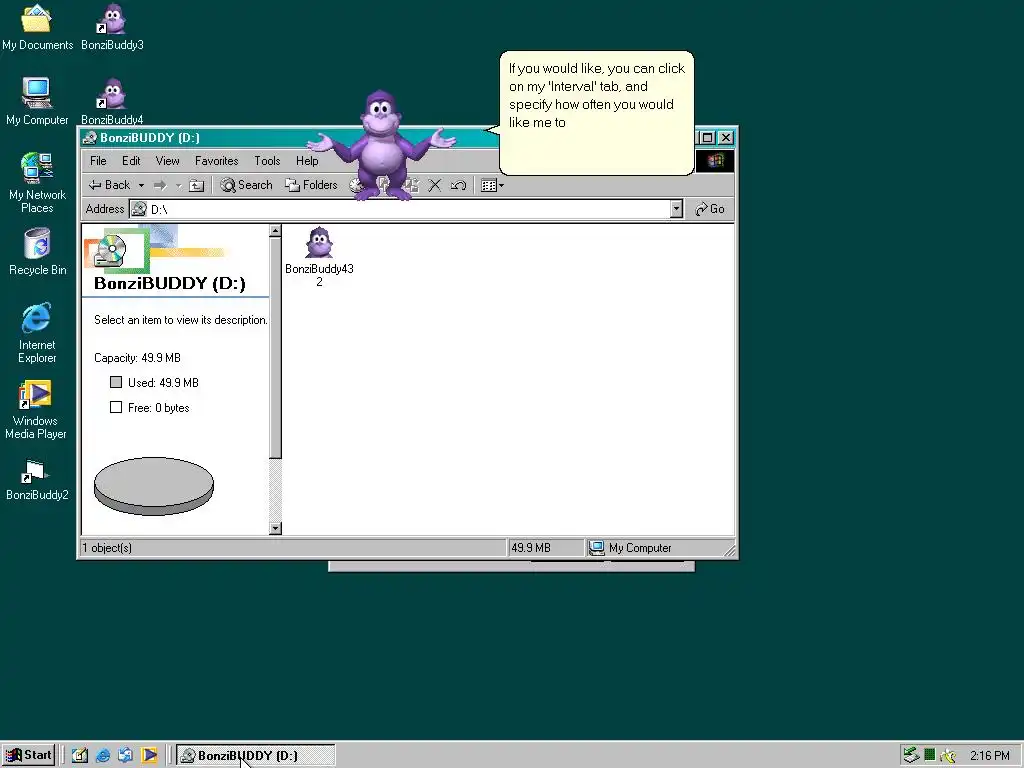Open the Views dropdown button

[x=492, y=185]
